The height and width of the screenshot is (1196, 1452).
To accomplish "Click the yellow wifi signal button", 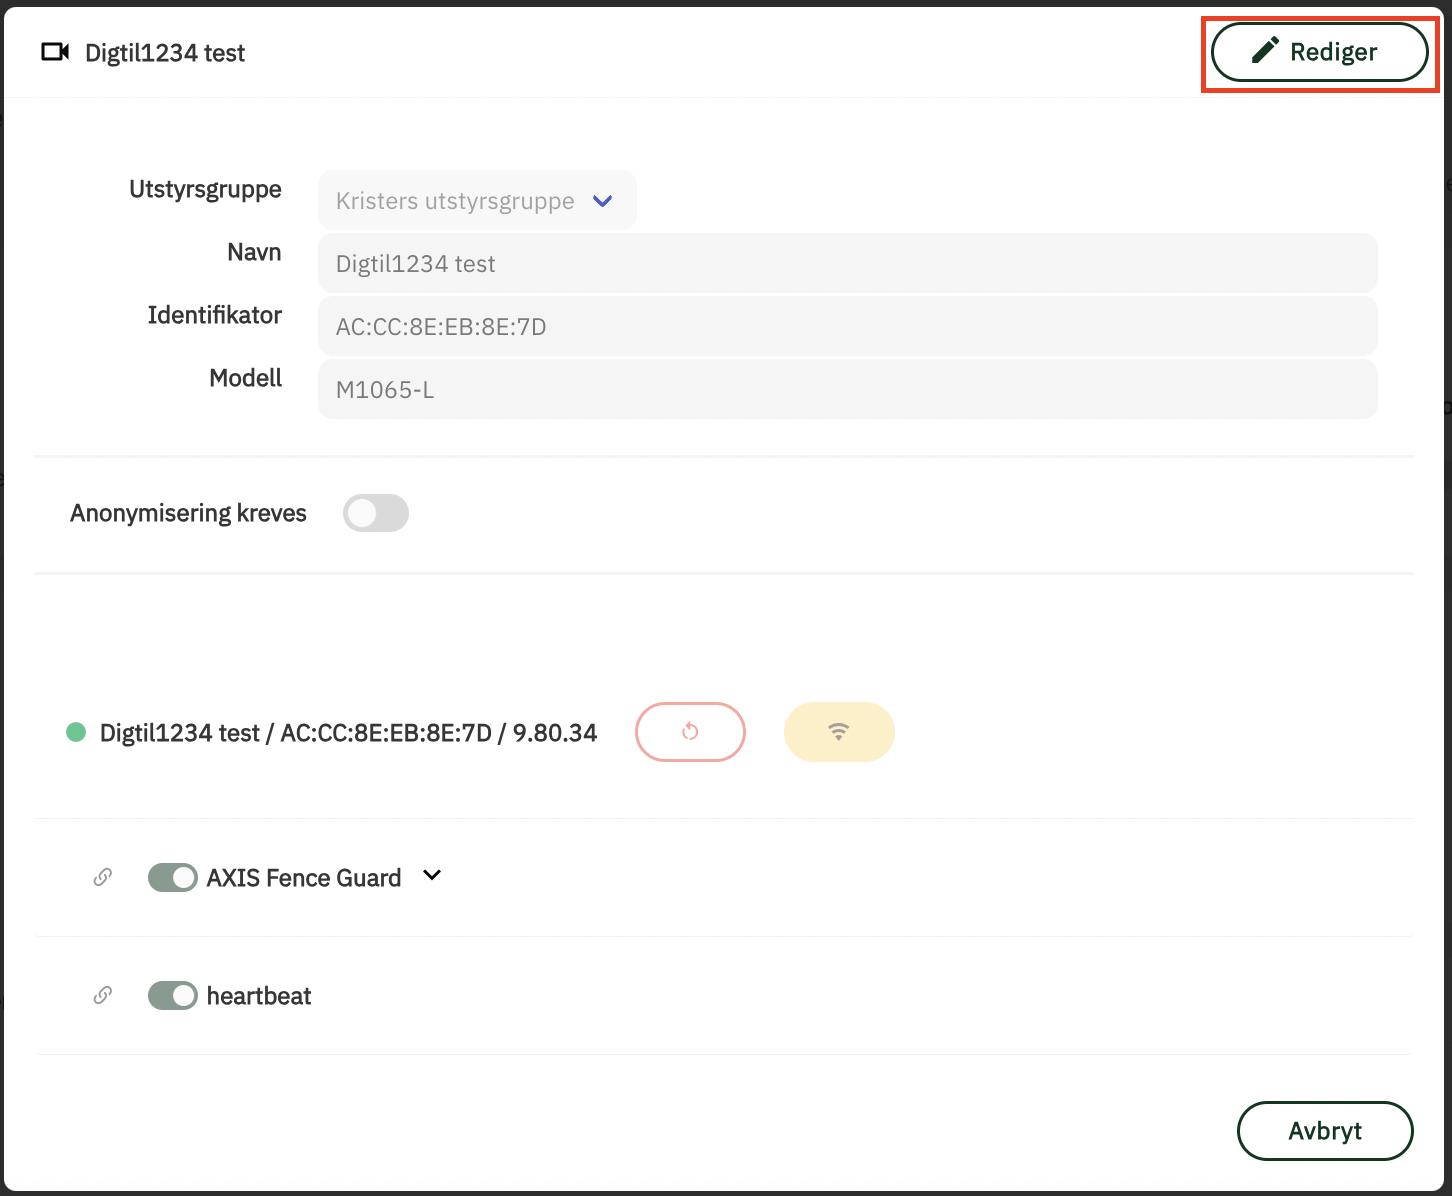I will coord(839,732).
